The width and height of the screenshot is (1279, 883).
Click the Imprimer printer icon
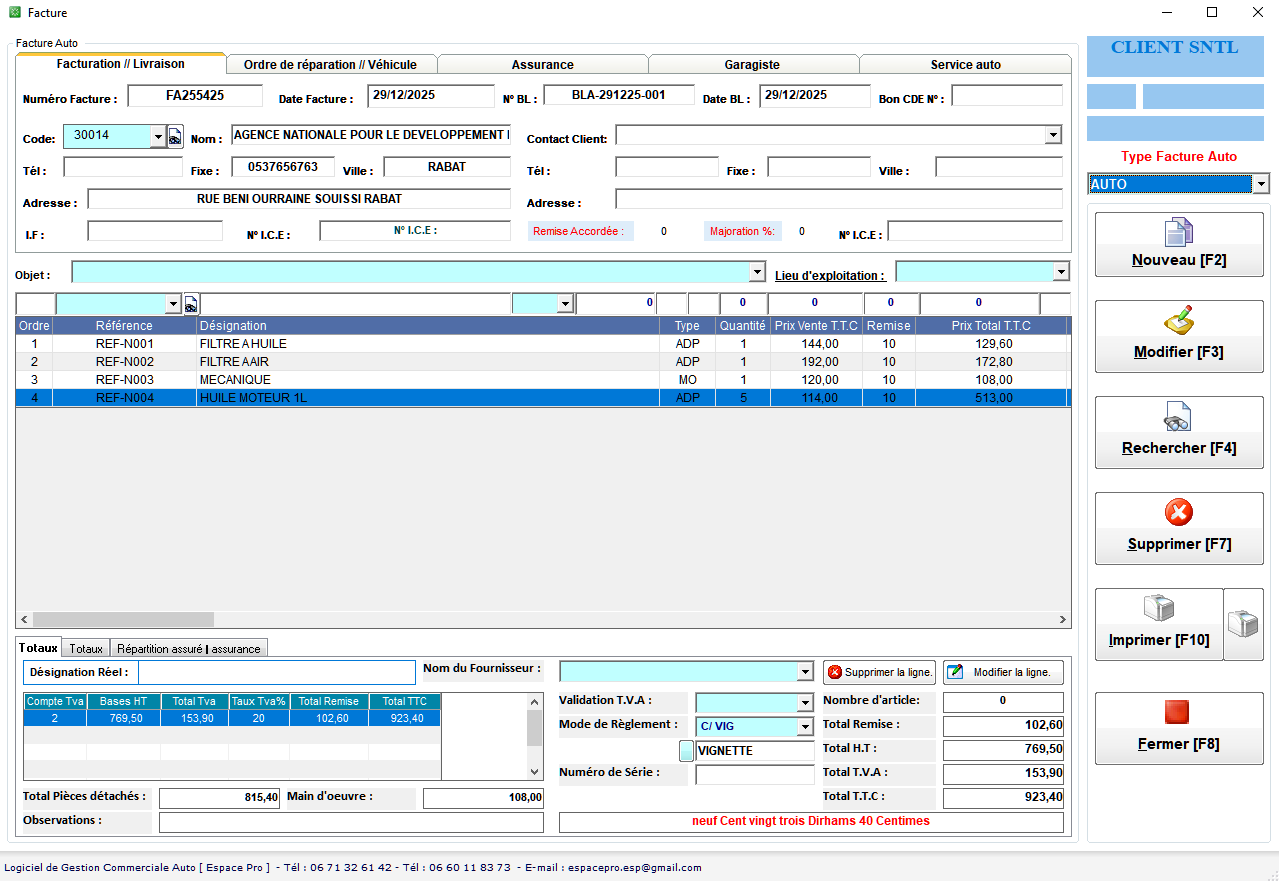[1158, 608]
